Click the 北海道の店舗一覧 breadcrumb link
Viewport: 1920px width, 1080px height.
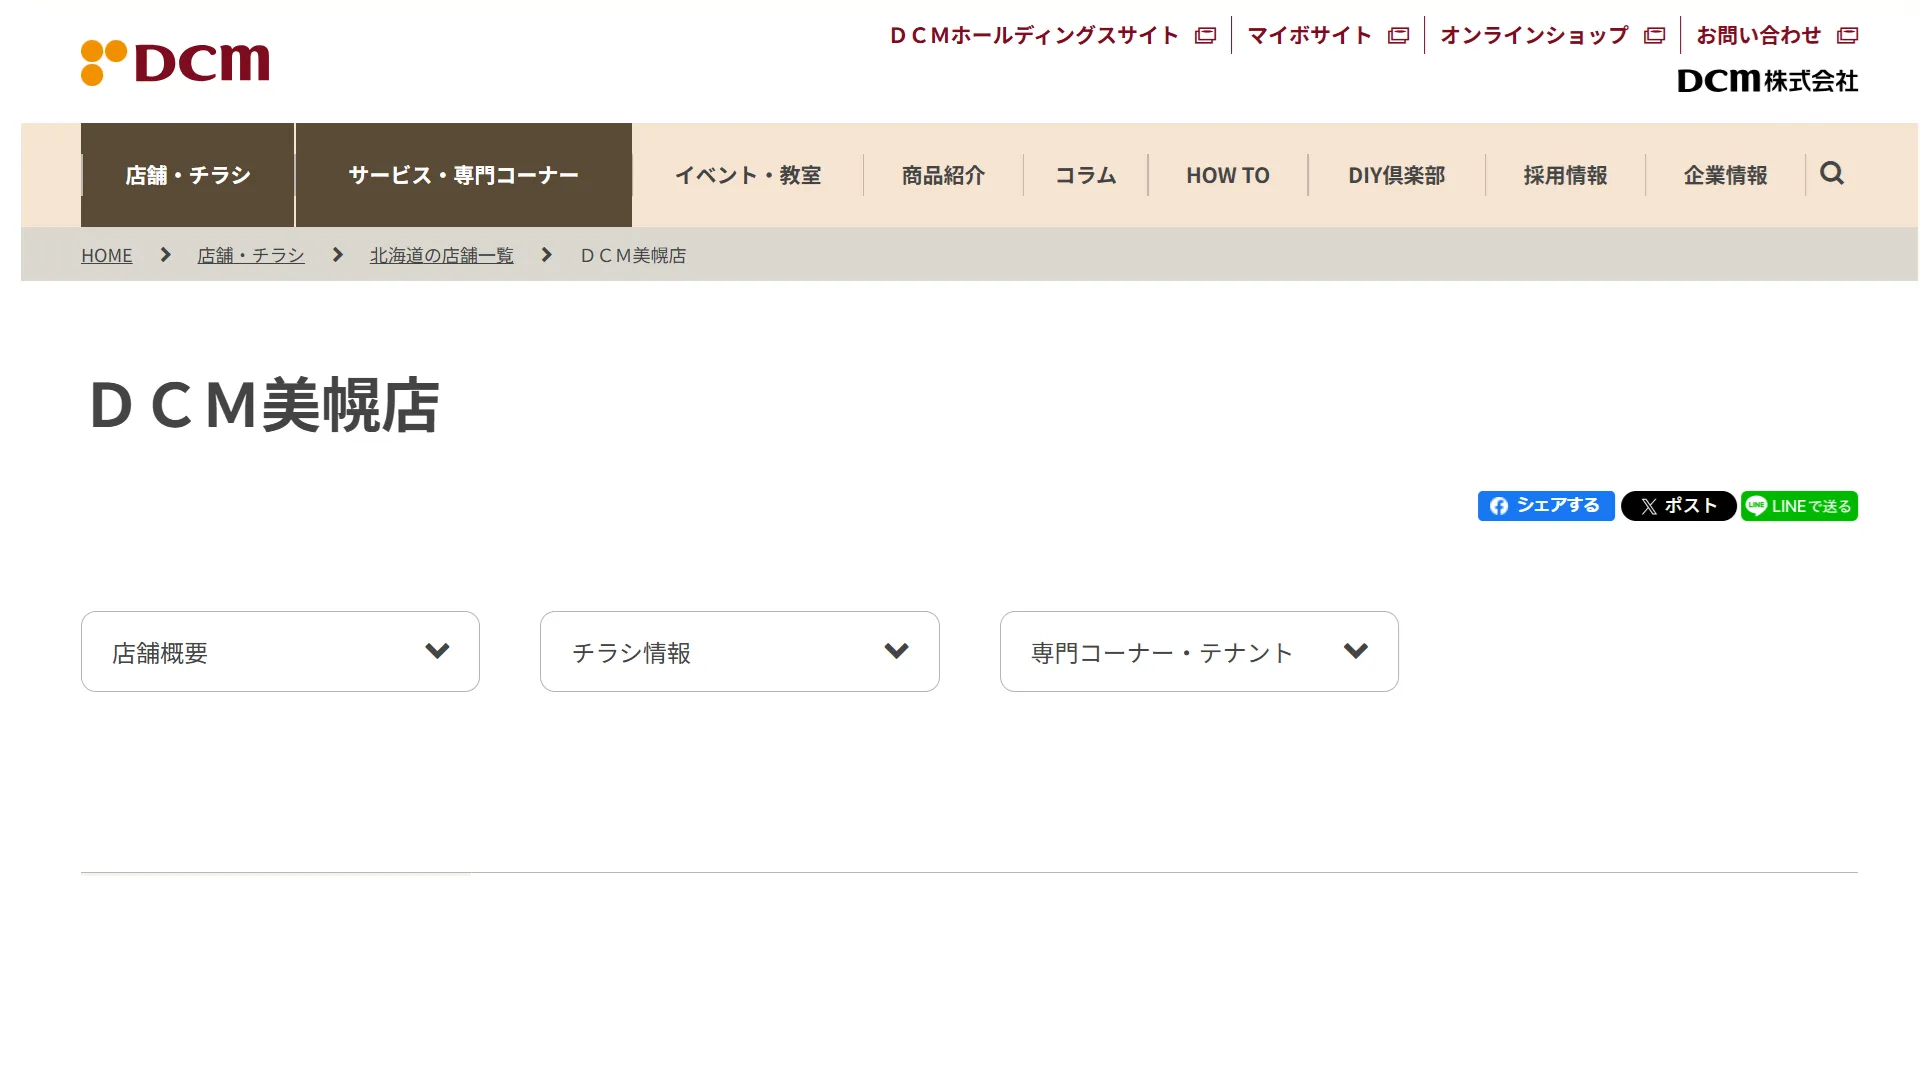(442, 256)
